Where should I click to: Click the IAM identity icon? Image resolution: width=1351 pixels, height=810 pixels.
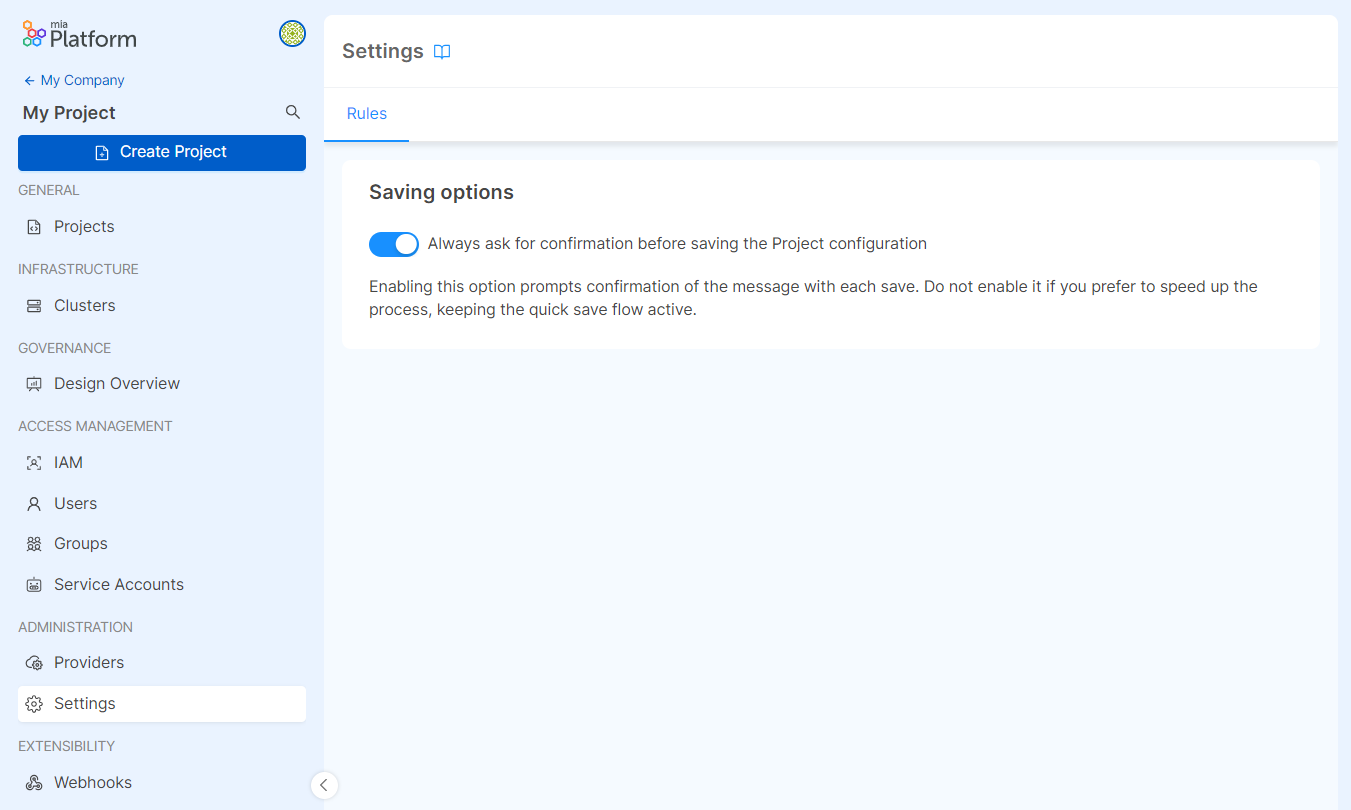[x=35, y=462]
